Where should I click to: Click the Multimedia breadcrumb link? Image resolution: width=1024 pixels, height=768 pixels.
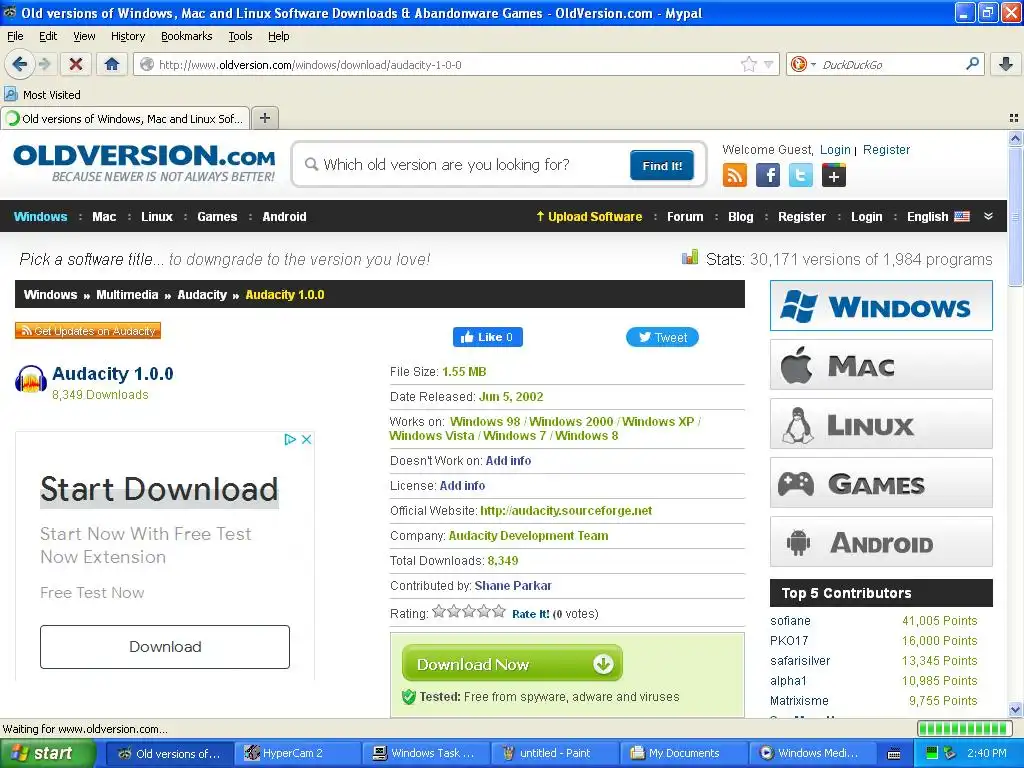127,295
